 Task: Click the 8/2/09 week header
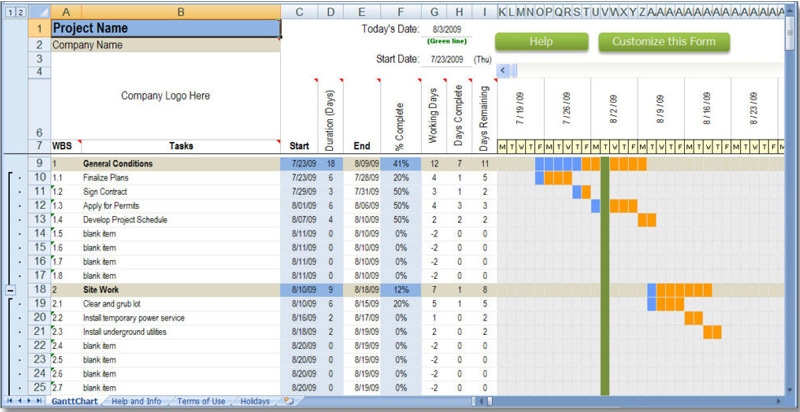614,109
